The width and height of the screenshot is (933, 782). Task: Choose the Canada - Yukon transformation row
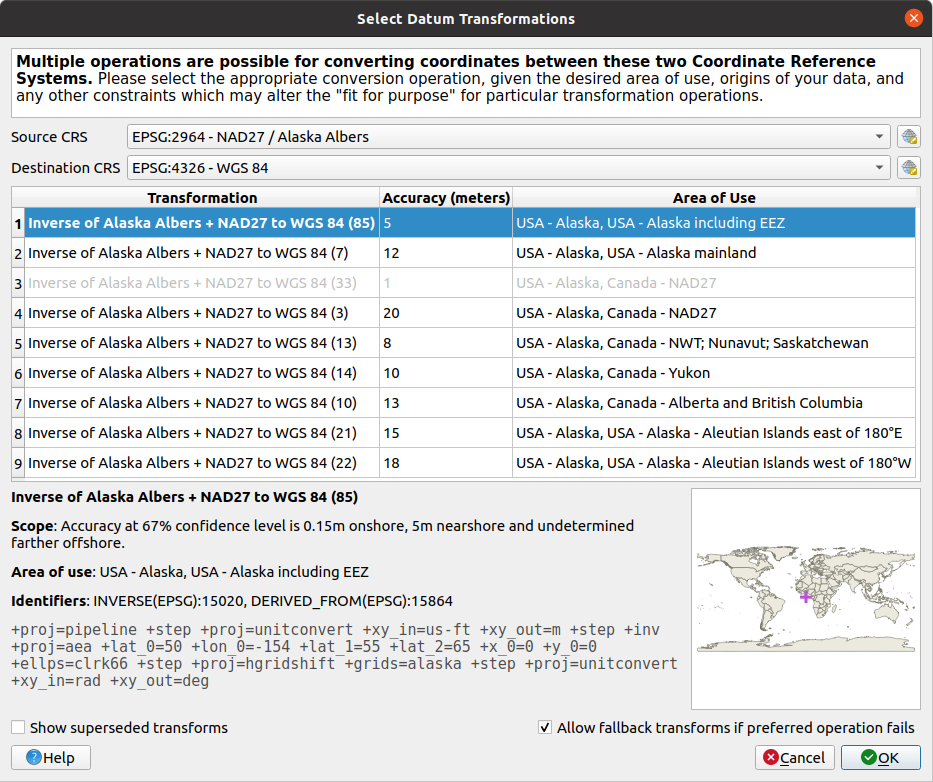click(188, 373)
